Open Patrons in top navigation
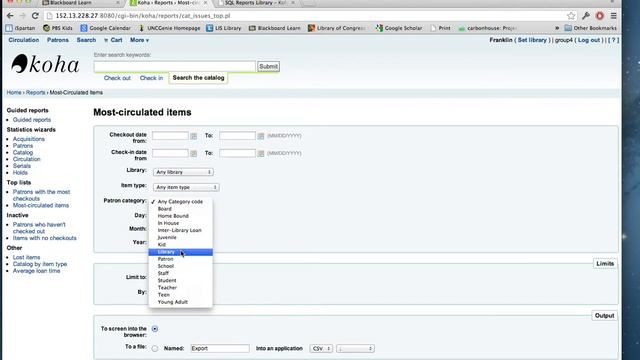The image size is (640, 360). 58,40
